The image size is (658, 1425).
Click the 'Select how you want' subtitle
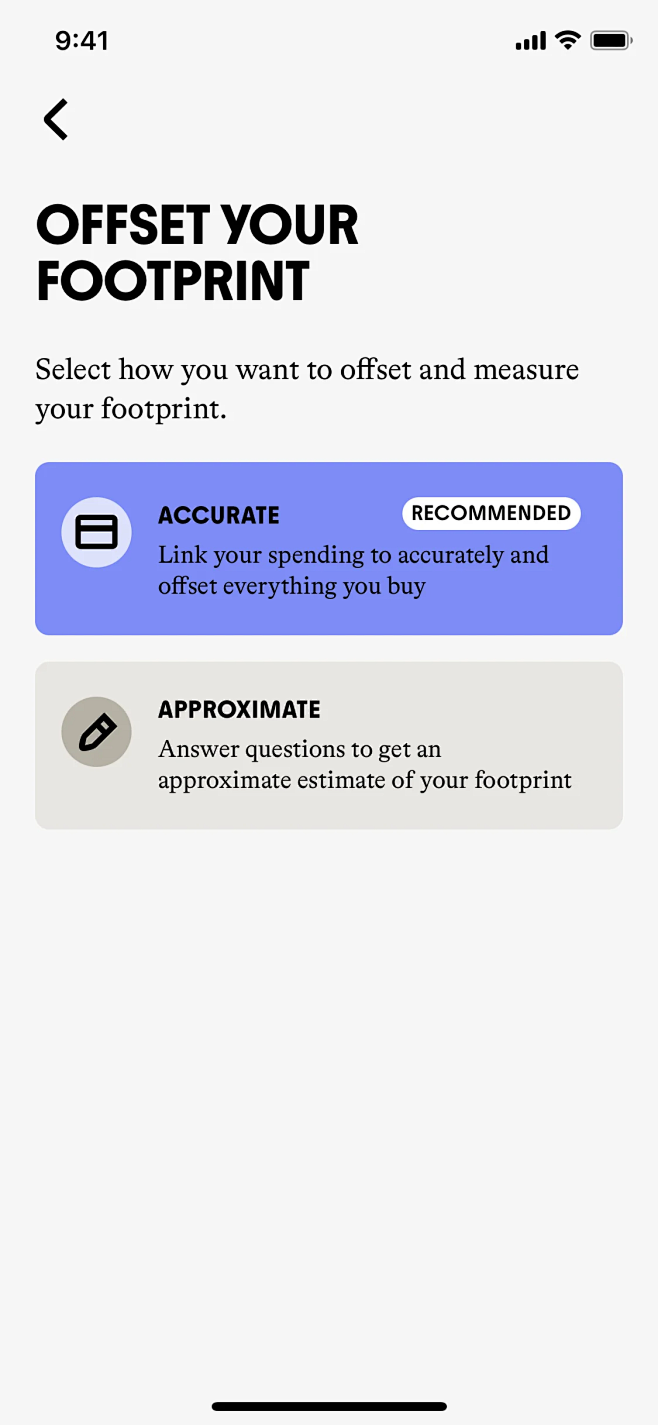click(x=307, y=388)
